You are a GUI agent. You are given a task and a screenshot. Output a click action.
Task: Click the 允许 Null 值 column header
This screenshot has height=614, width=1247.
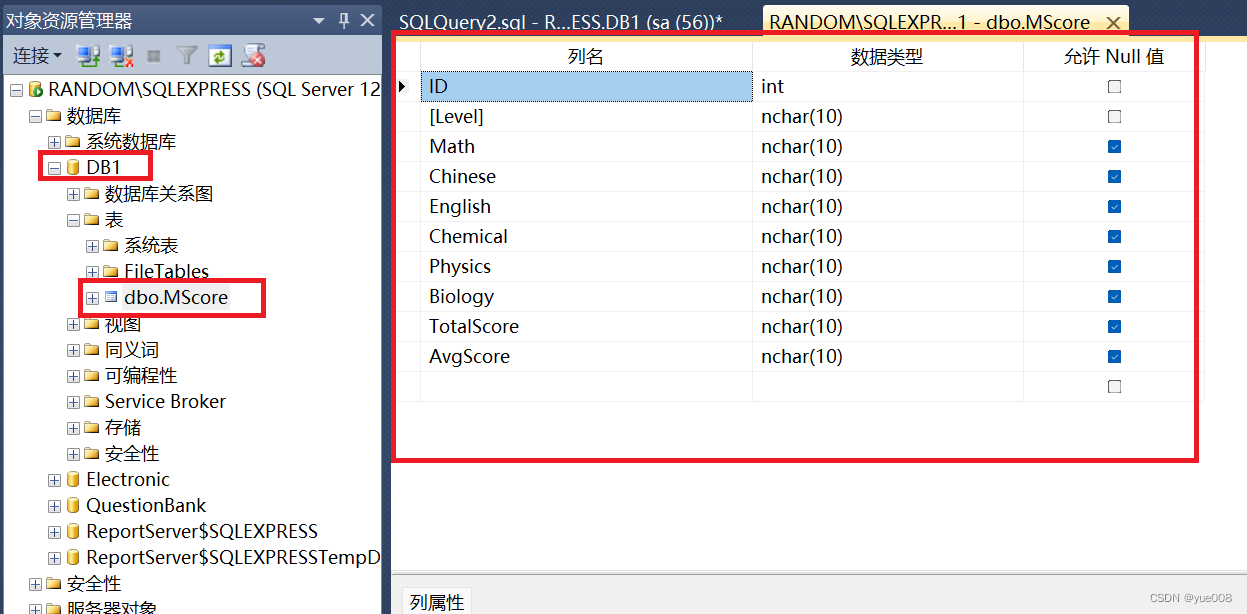tap(1114, 57)
